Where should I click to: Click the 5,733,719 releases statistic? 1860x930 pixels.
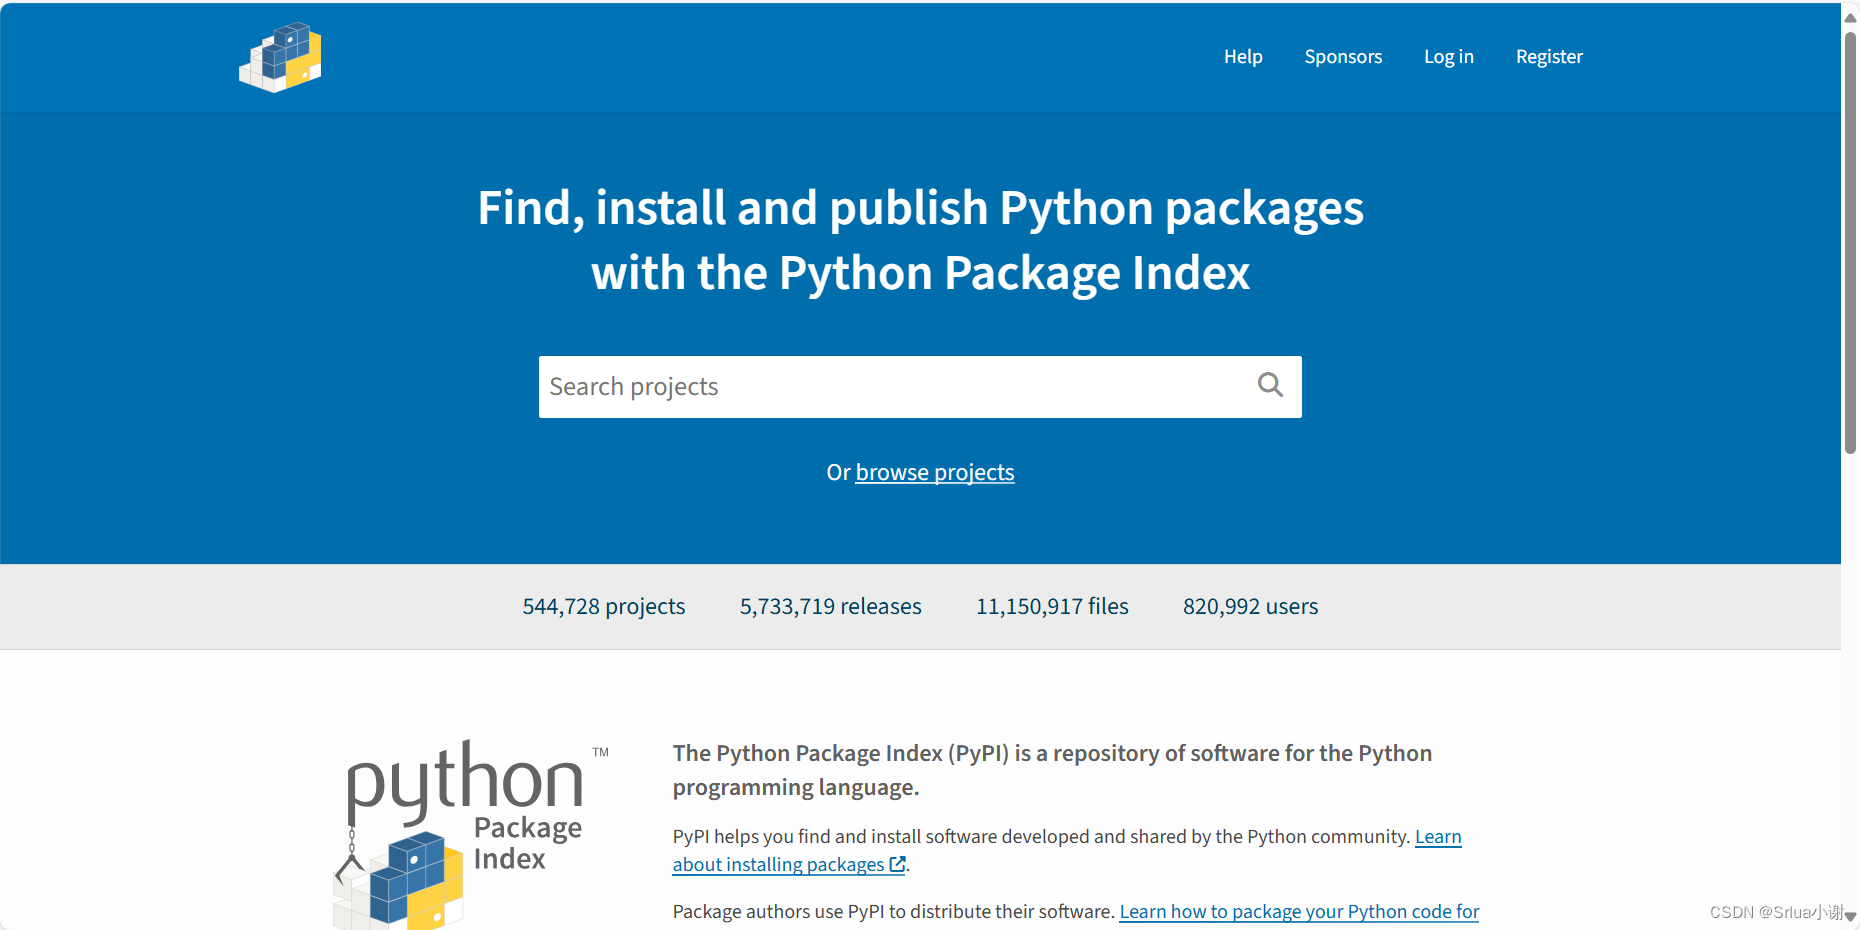pyautogui.click(x=831, y=606)
